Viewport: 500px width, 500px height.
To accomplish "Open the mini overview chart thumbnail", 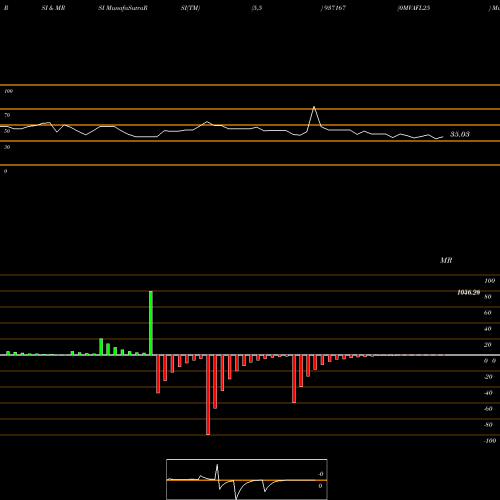I will coord(247,479).
